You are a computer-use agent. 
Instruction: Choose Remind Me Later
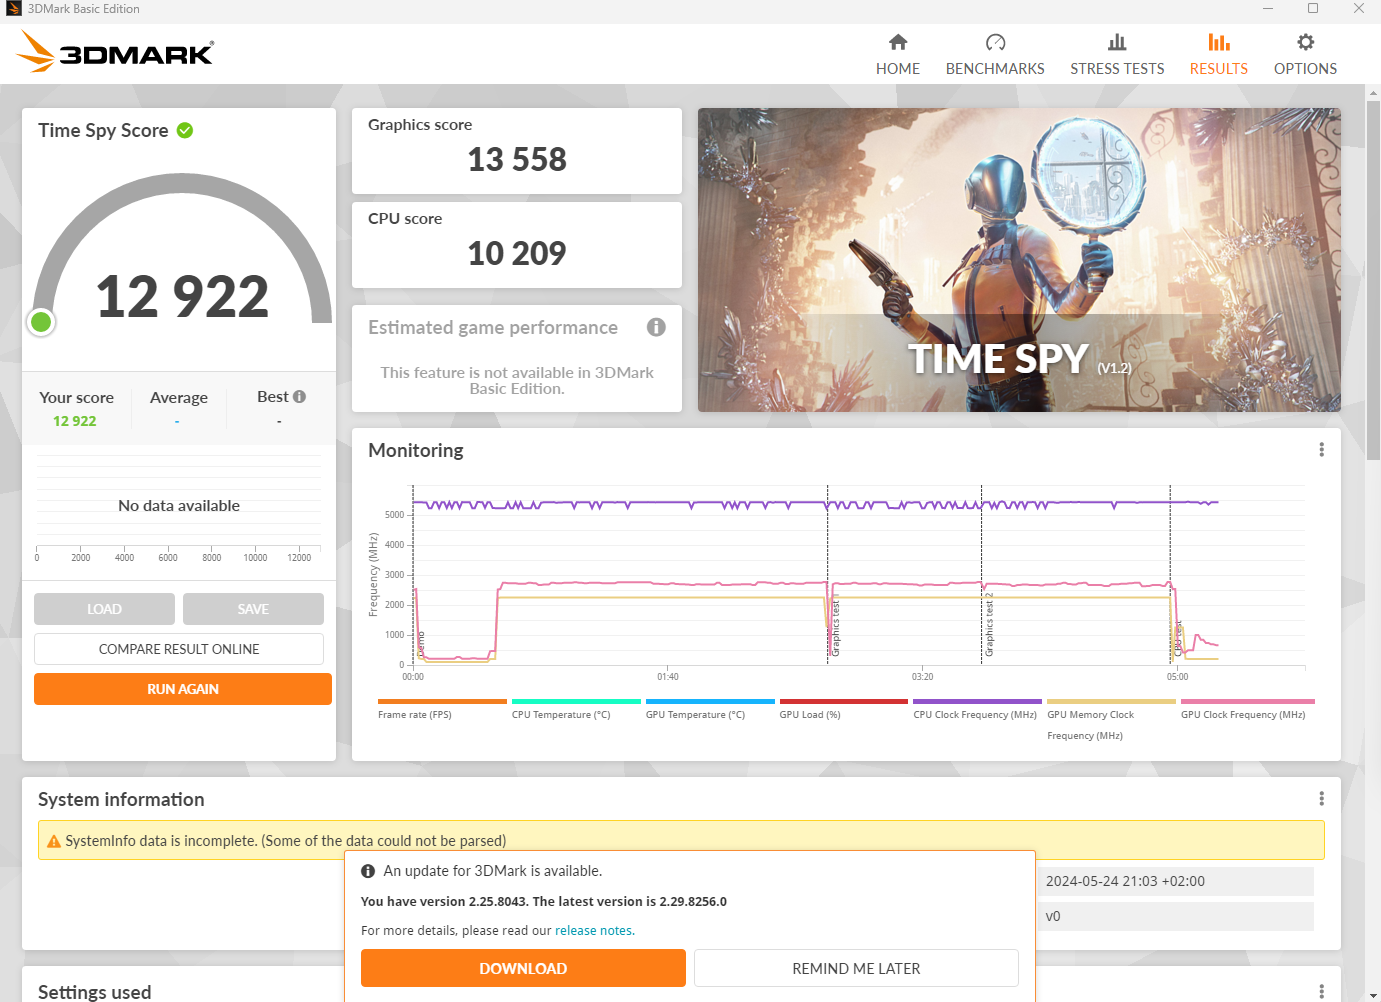point(856,968)
